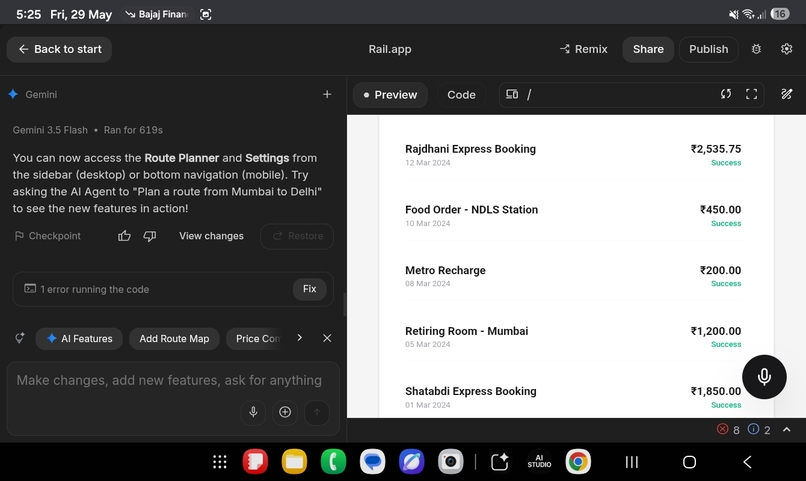This screenshot has height=481, width=806.
Task: Open the Messages app in taskbar
Action: 372,461
